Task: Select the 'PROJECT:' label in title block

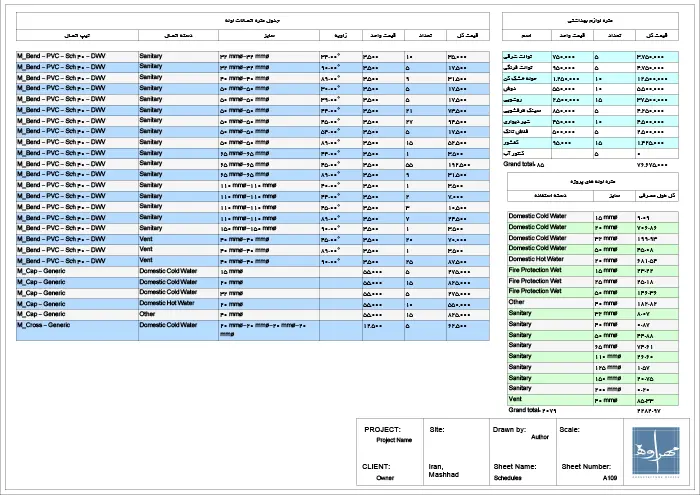Action: coord(382,430)
